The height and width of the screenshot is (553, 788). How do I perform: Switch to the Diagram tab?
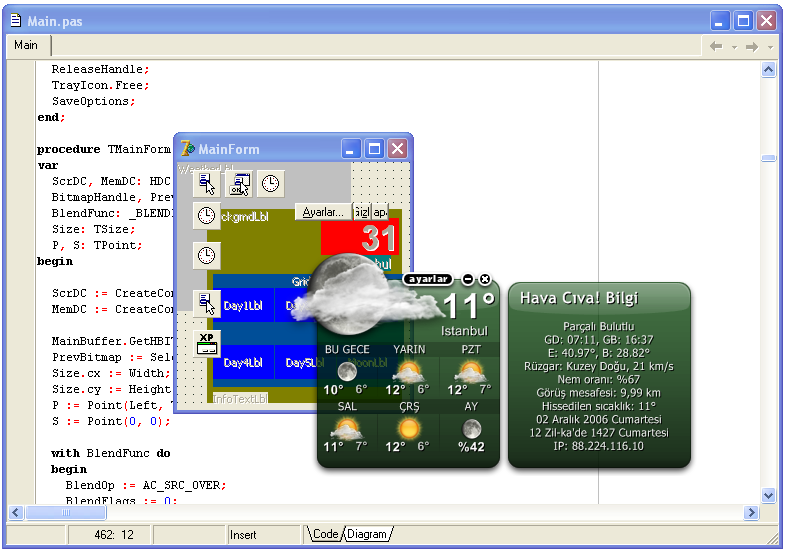[367, 534]
